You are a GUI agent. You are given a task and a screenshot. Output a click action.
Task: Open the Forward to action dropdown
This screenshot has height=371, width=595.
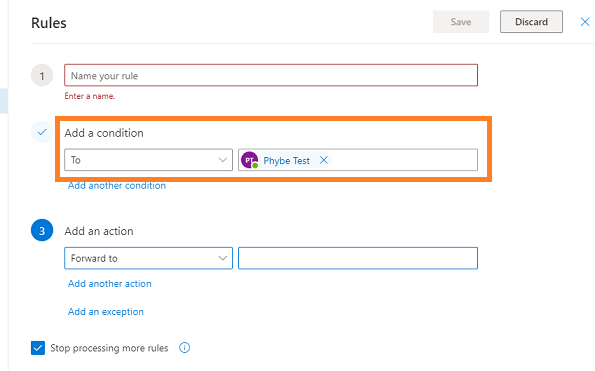[148, 258]
